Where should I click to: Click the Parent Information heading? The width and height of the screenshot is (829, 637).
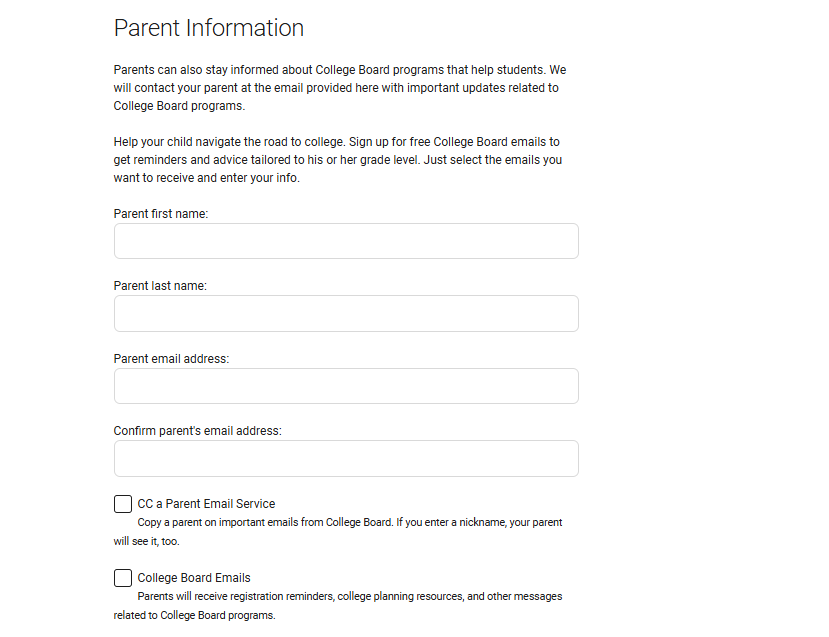(x=209, y=28)
